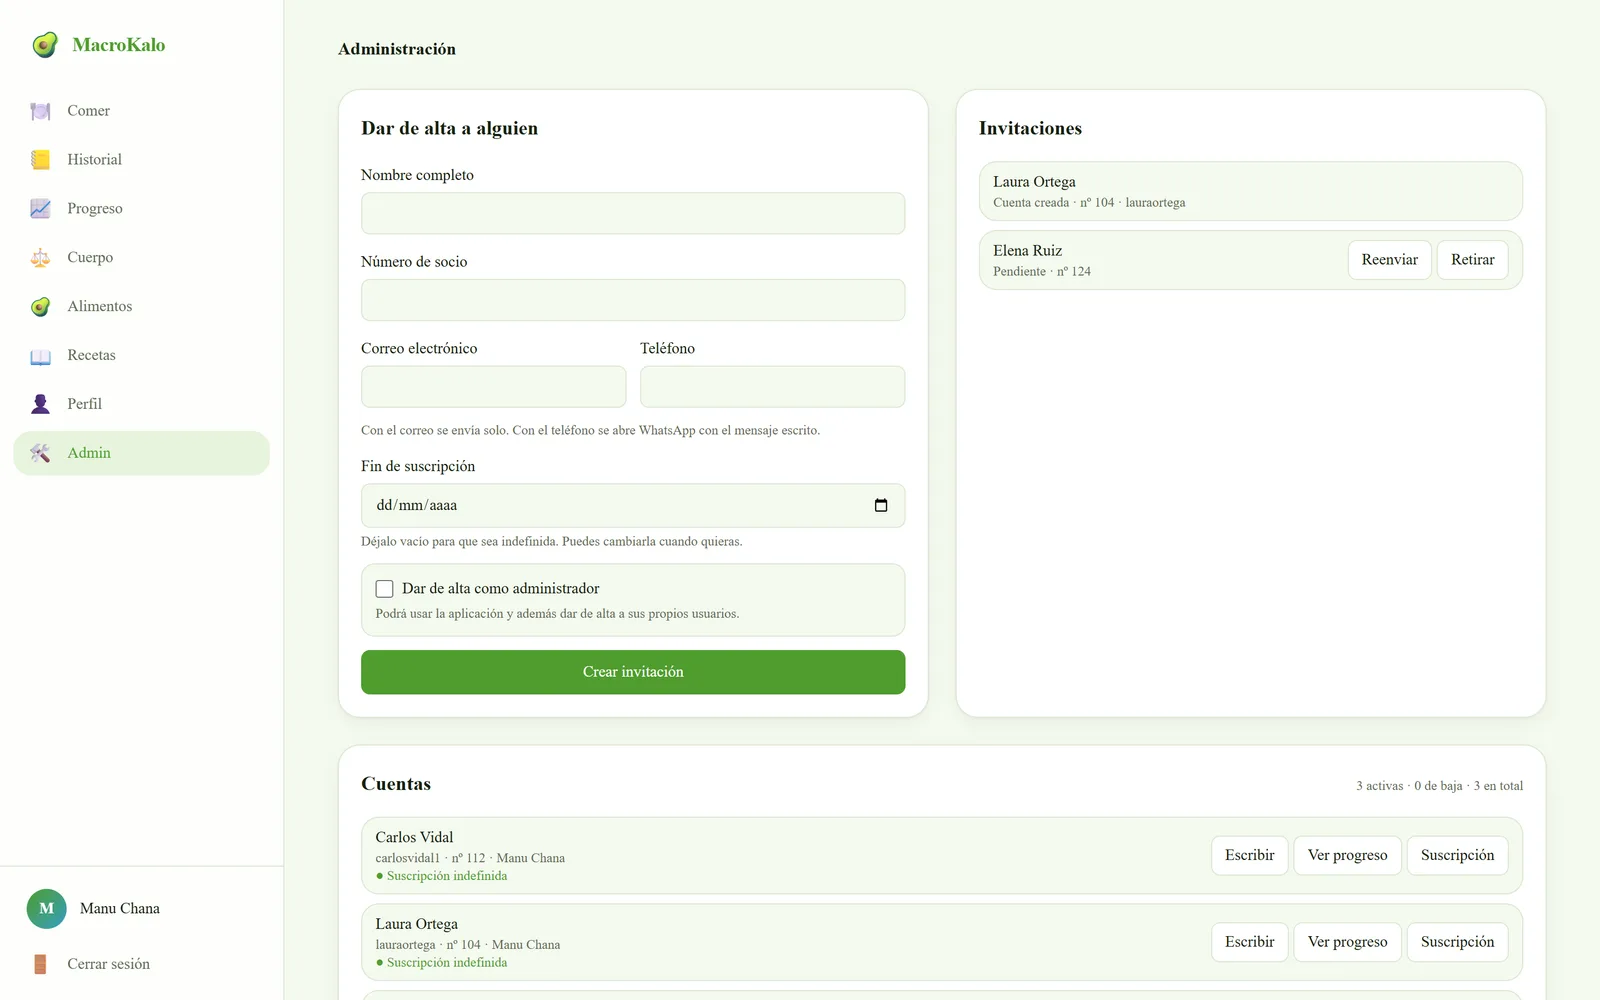Click Reenviar for Elena Ruiz invitation
The image size is (1600, 1000).
click(x=1389, y=260)
